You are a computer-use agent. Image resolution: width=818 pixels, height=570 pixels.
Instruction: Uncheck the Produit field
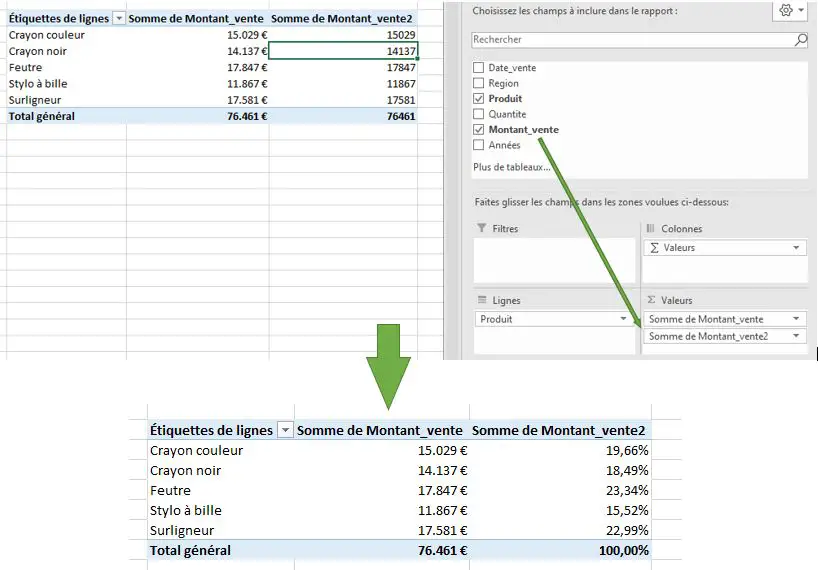478,98
